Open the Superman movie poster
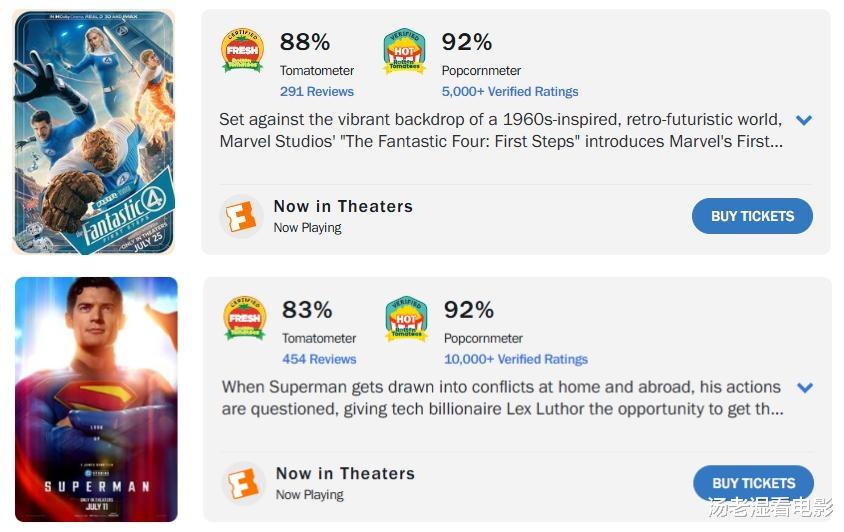The image size is (844, 532). 96,399
